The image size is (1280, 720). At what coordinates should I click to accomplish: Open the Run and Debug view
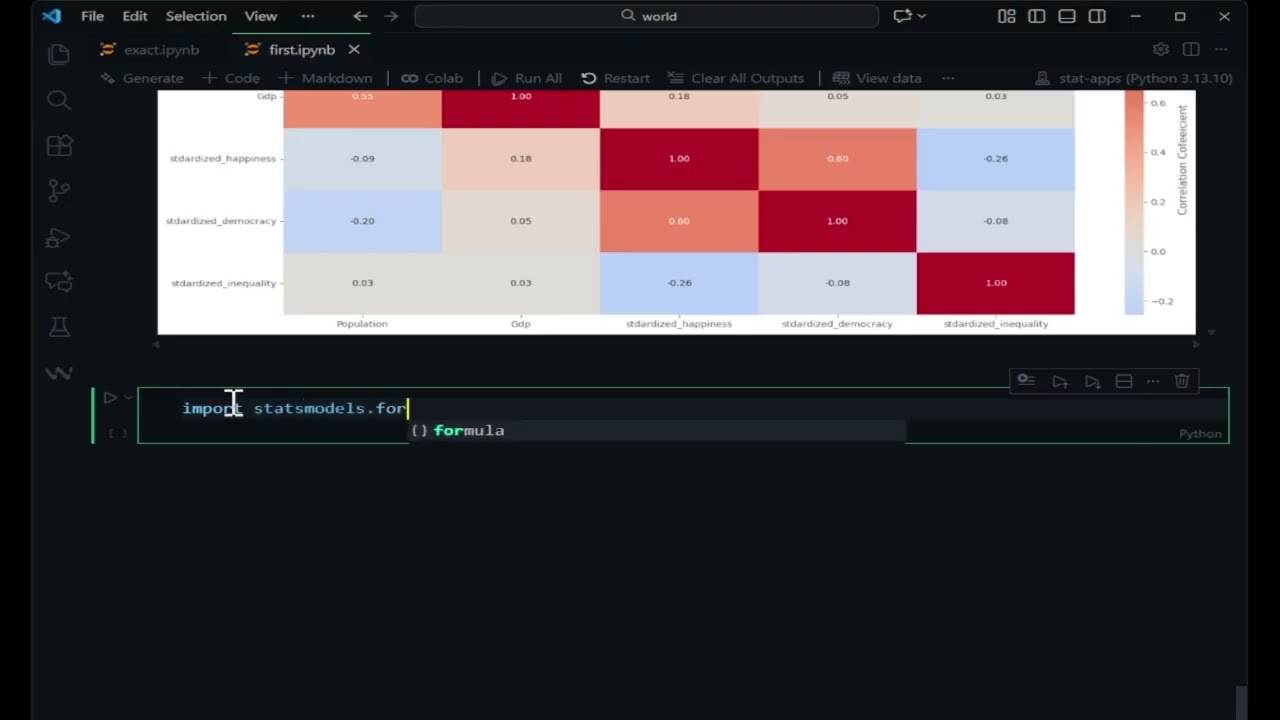coord(59,237)
